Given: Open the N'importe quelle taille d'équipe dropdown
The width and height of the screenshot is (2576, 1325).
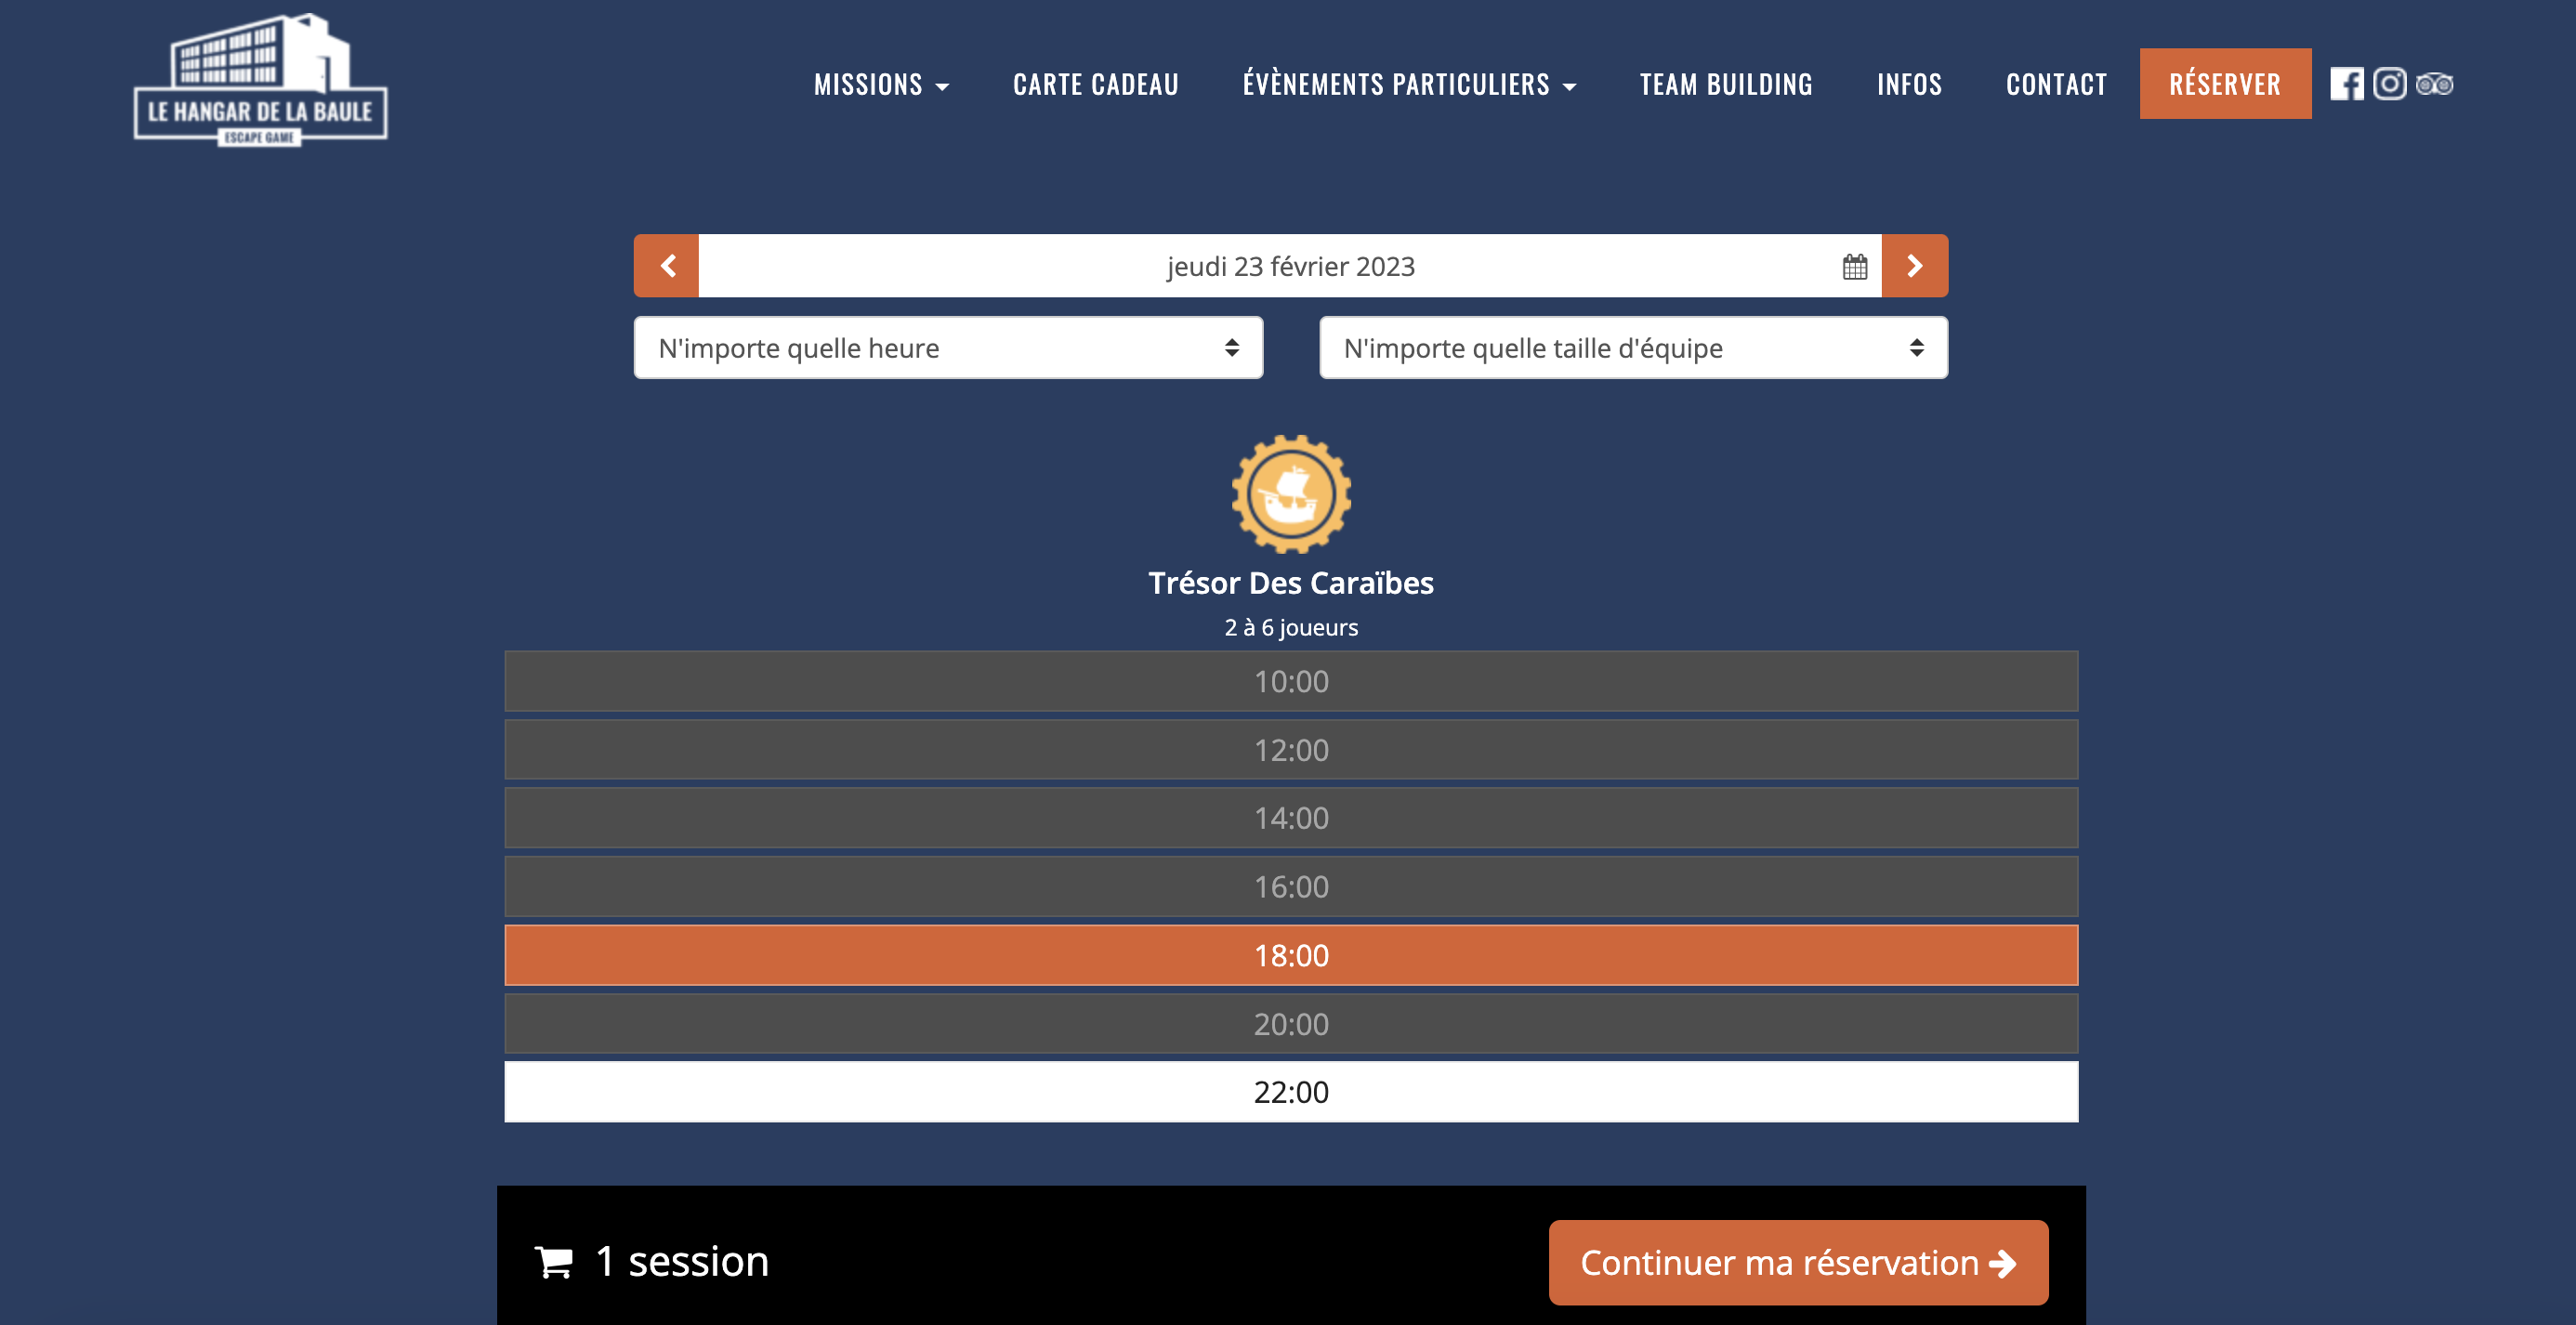Looking at the screenshot, I should click(1633, 348).
